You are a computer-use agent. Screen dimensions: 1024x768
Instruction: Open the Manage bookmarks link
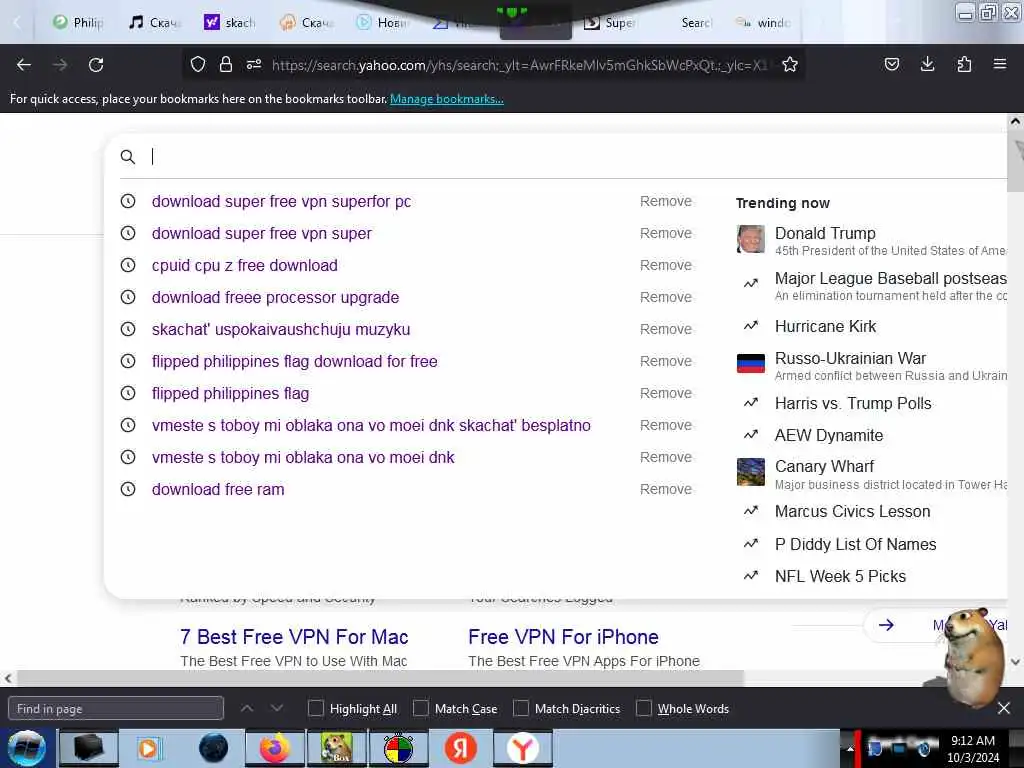[447, 99]
